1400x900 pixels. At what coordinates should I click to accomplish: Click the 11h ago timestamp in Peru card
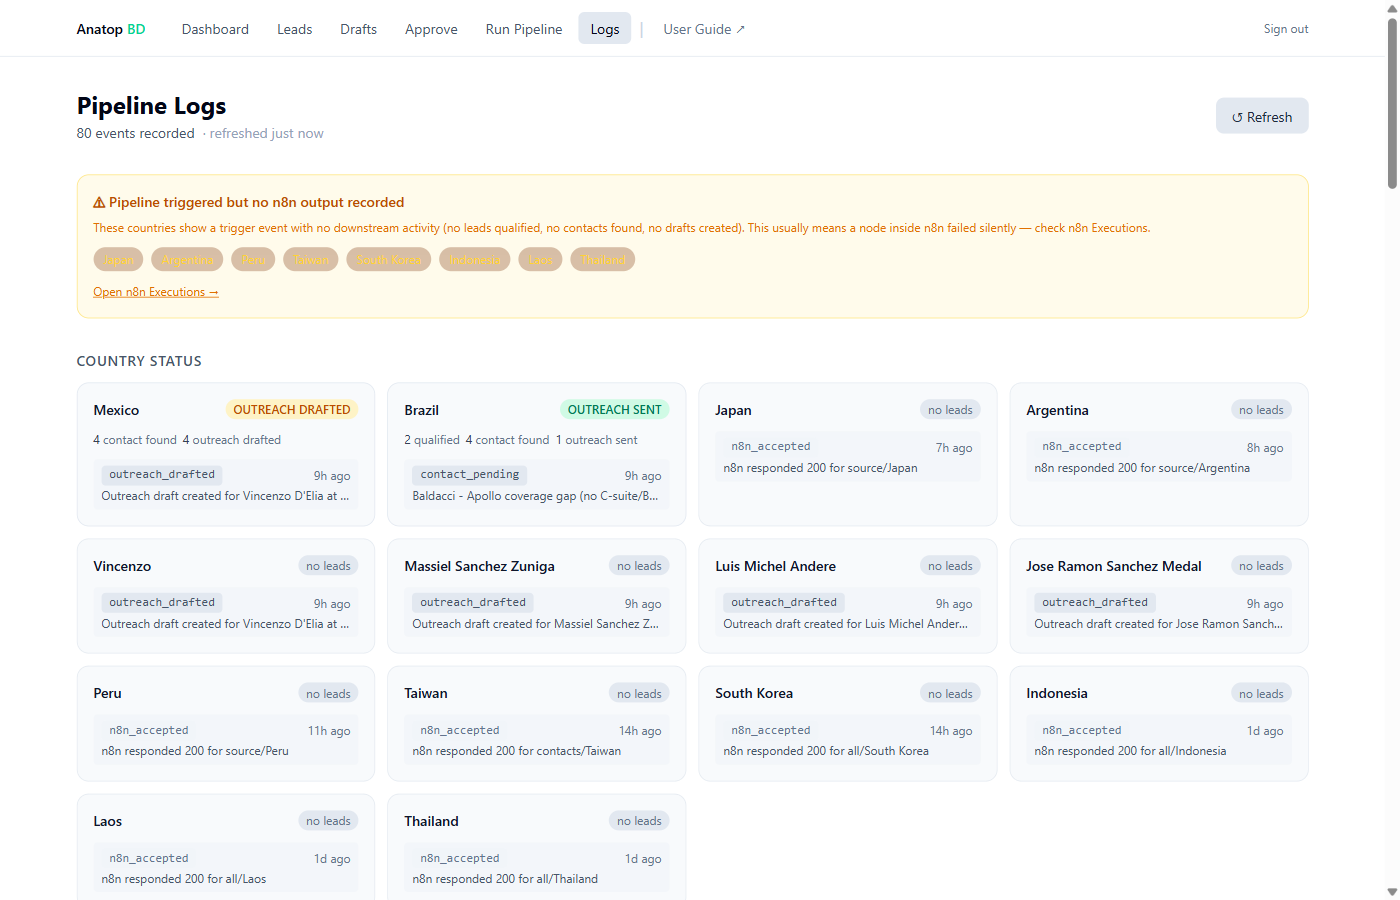tap(329, 731)
